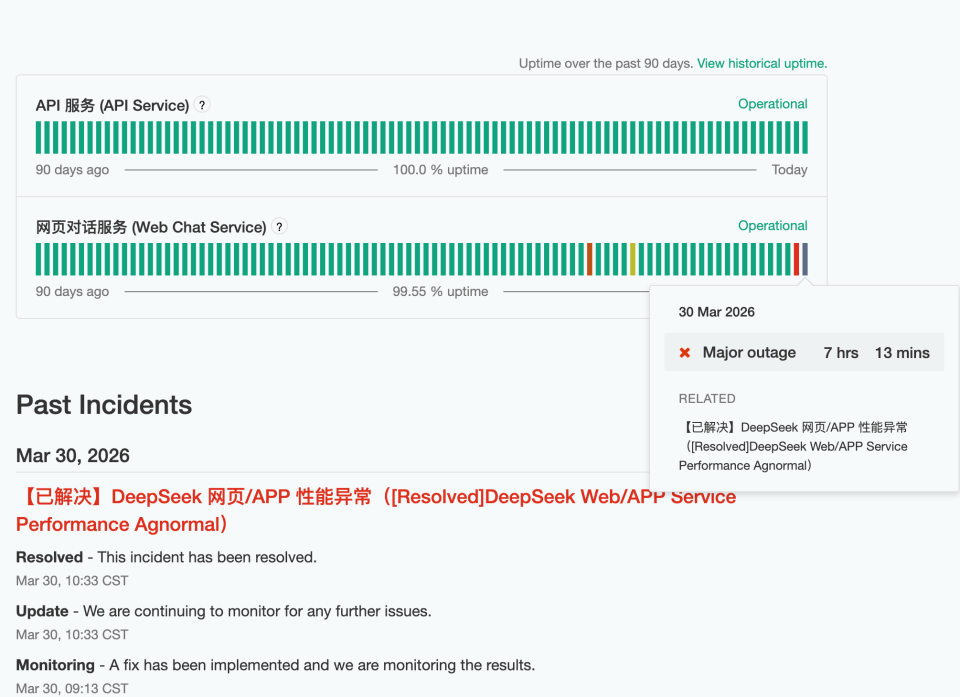Screen dimensions: 960x697
Task: Click the Operational status of Web Chat Service
Action: [x=772, y=226]
